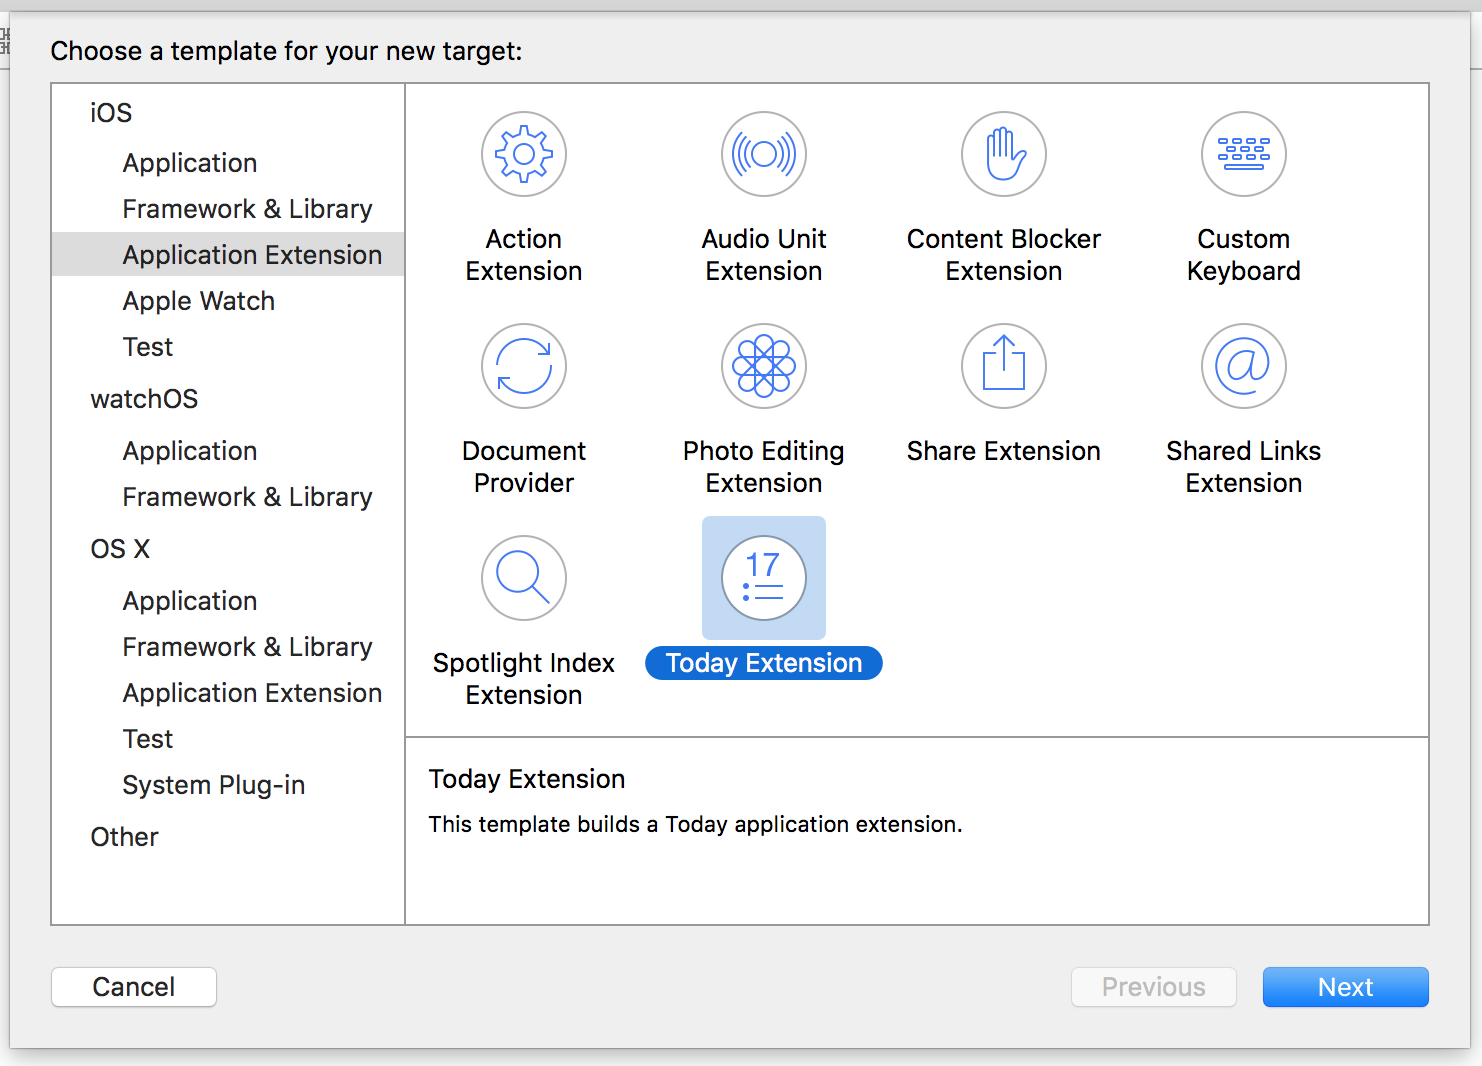The width and height of the screenshot is (1482, 1066).
Task: Pick the Share Extension icon
Action: pos(1004,366)
